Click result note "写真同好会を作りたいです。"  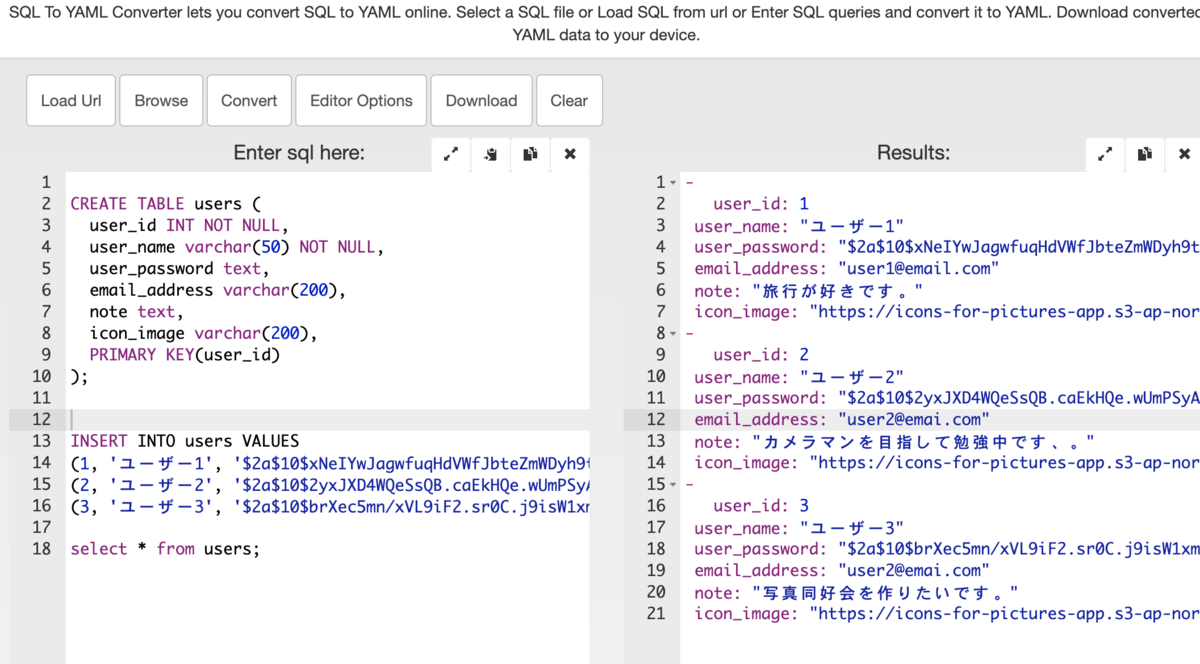[856, 592]
